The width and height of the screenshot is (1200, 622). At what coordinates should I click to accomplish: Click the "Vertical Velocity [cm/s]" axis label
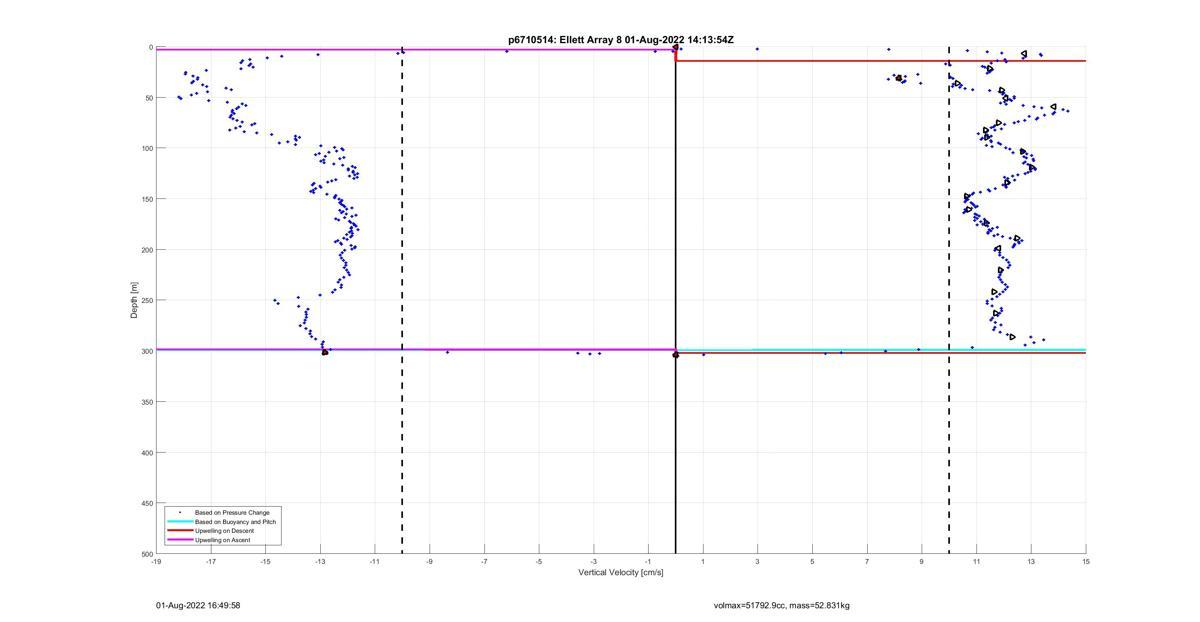621,572
